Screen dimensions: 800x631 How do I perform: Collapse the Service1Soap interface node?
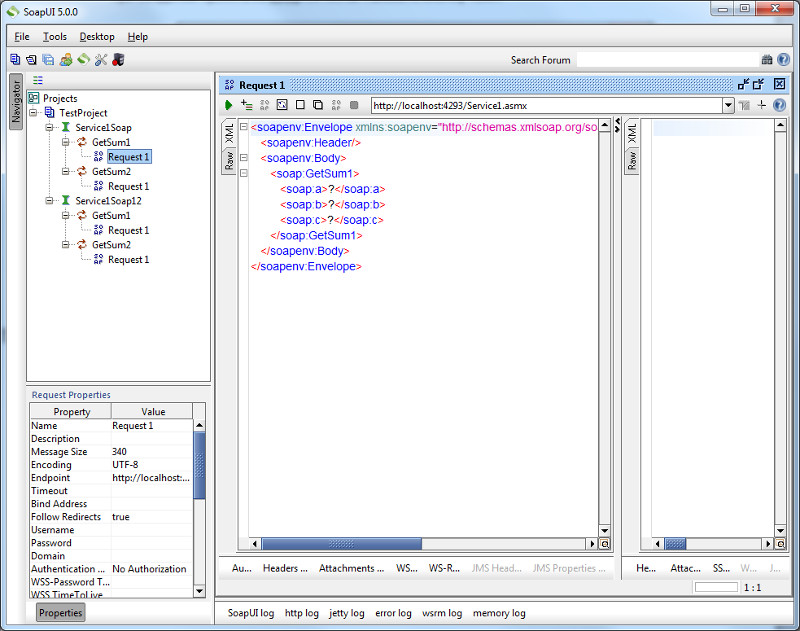point(49,128)
